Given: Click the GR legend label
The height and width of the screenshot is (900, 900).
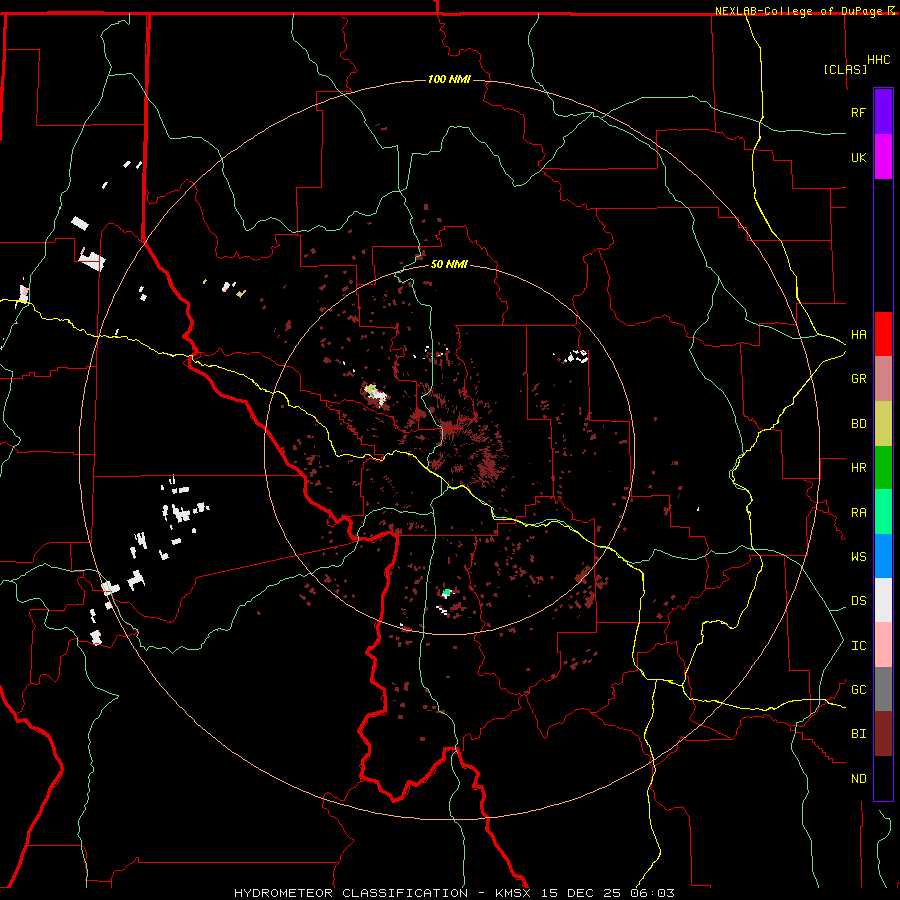Looking at the screenshot, I should coord(858,379).
